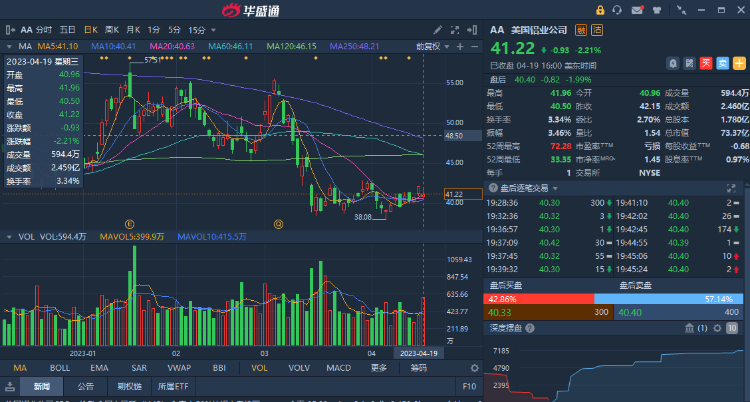750x402 pixels.
Task: Expand the 盘后逐笔交易 panel icon
Action: click(x=731, y=188)
